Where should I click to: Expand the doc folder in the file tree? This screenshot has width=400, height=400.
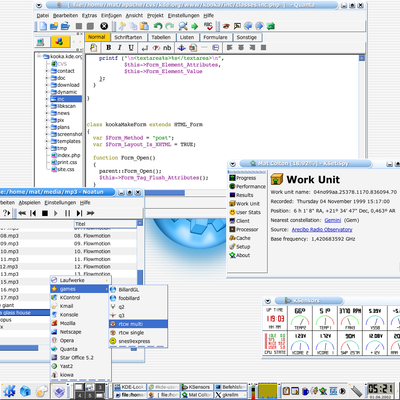(47, 78)
